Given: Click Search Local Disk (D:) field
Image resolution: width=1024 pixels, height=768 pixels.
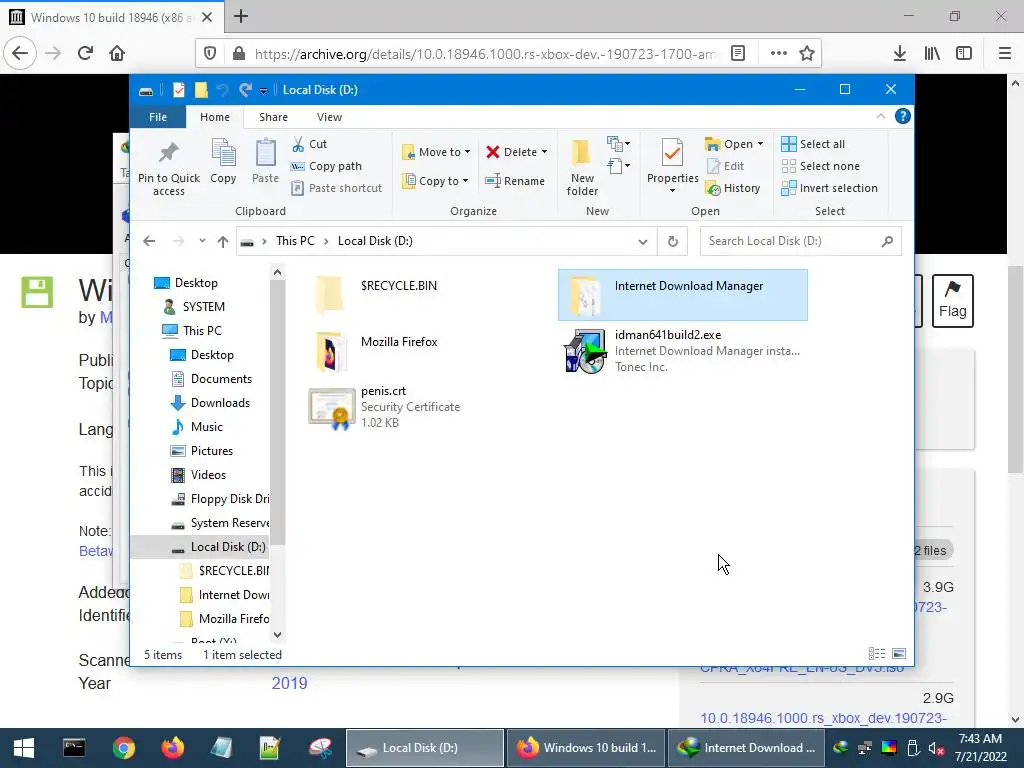Looking at the screenshot, I should click(800, 241).
